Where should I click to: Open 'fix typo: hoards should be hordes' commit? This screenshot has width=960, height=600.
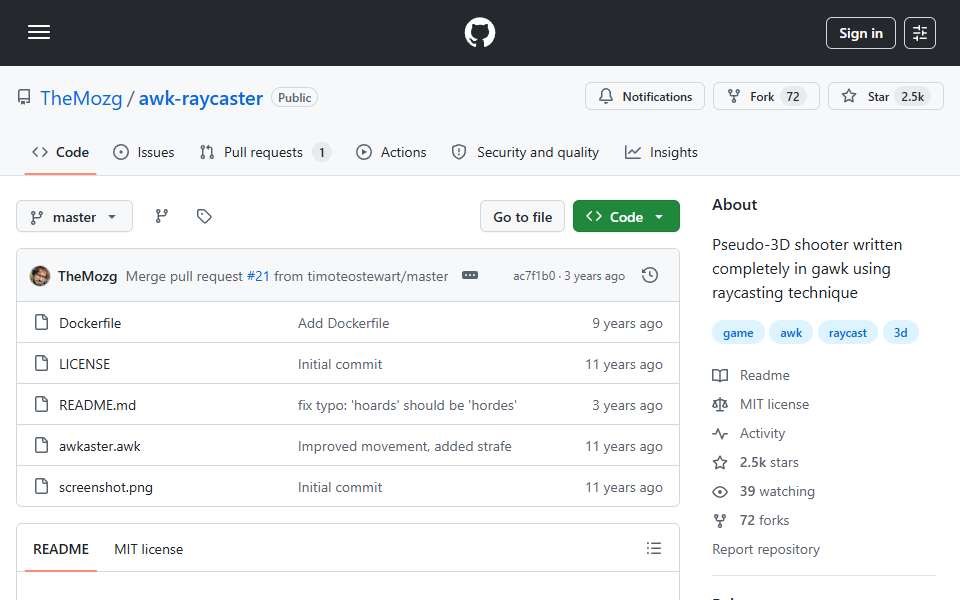point(407,405)
